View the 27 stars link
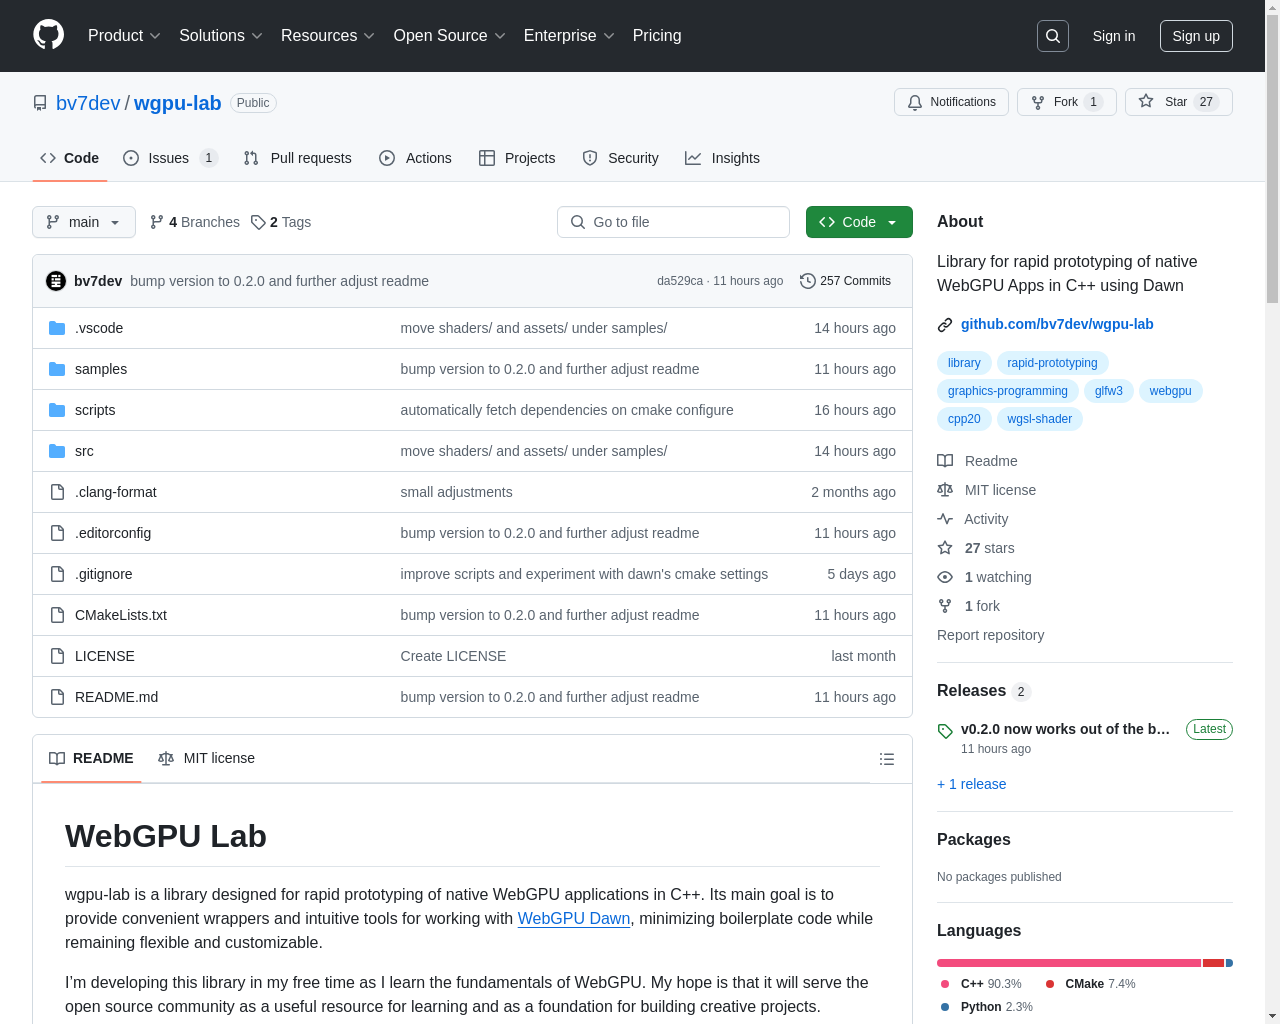Screen dimensions: 1280x1024 (975, 548)
